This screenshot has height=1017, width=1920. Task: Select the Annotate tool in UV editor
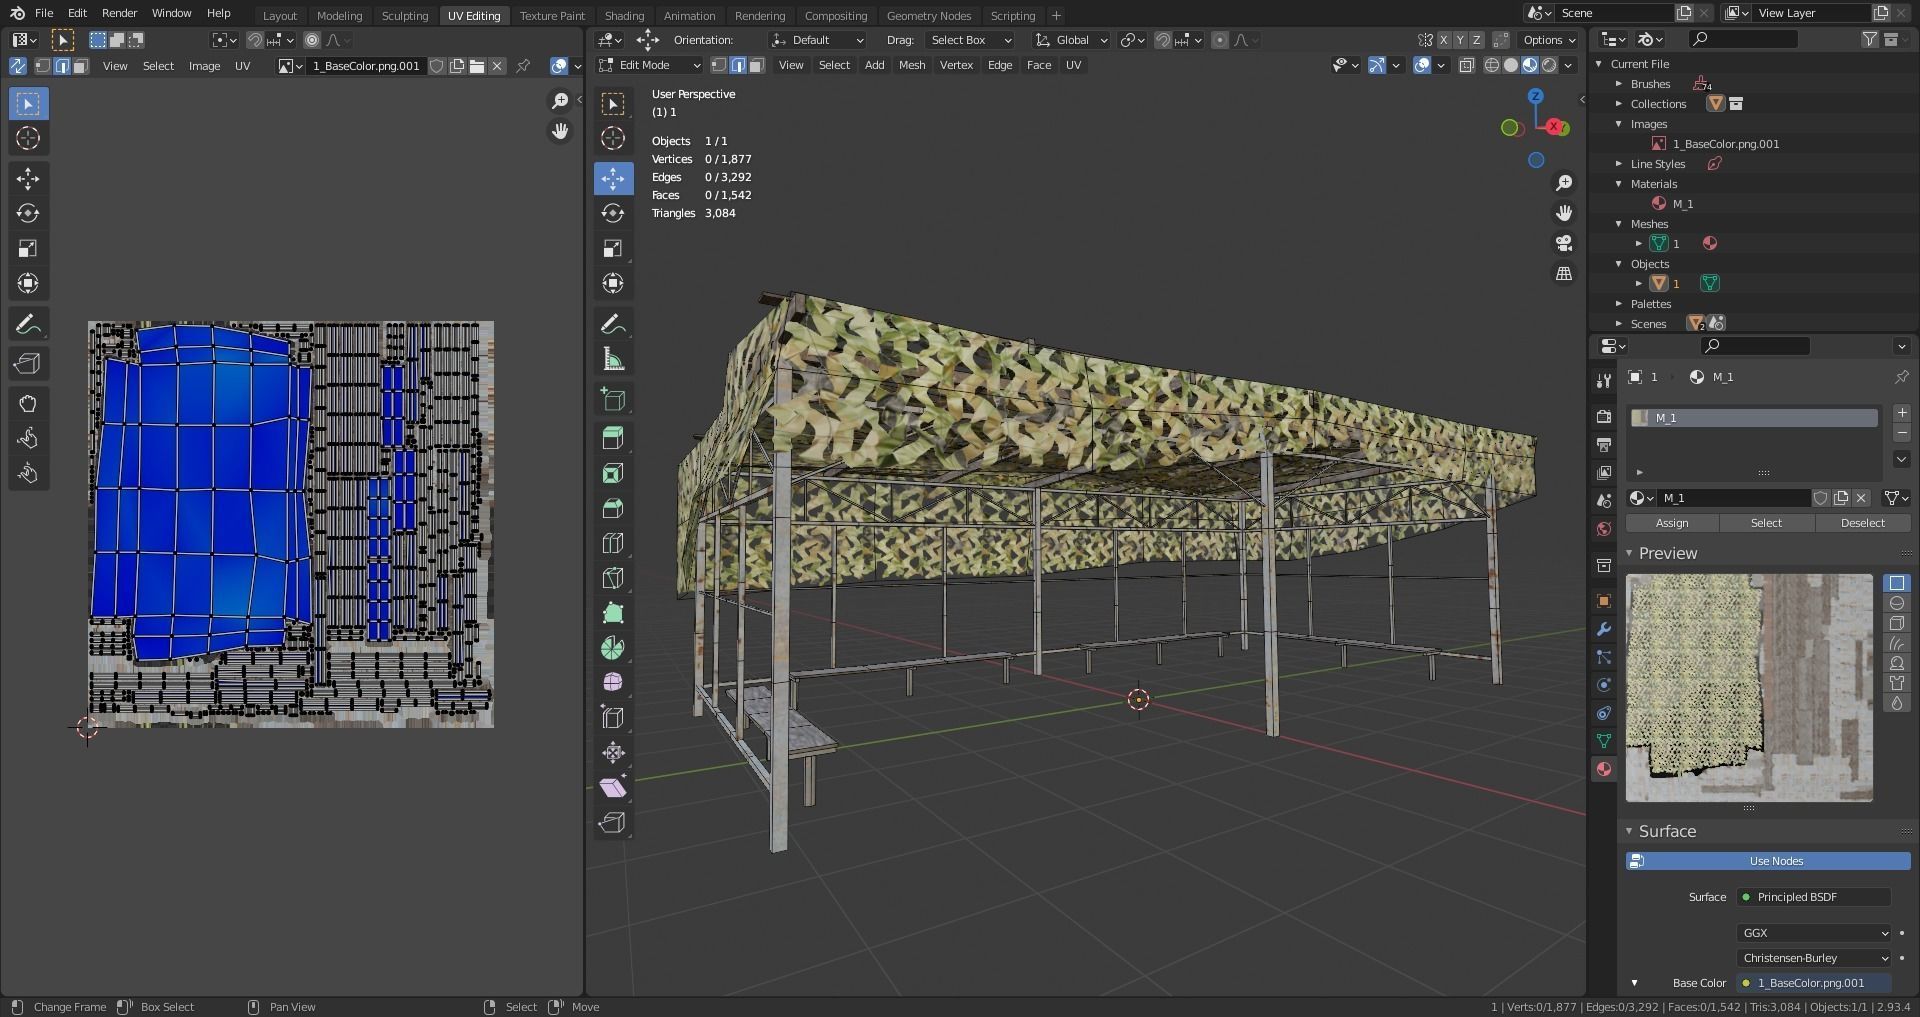(x=28, y=324)
